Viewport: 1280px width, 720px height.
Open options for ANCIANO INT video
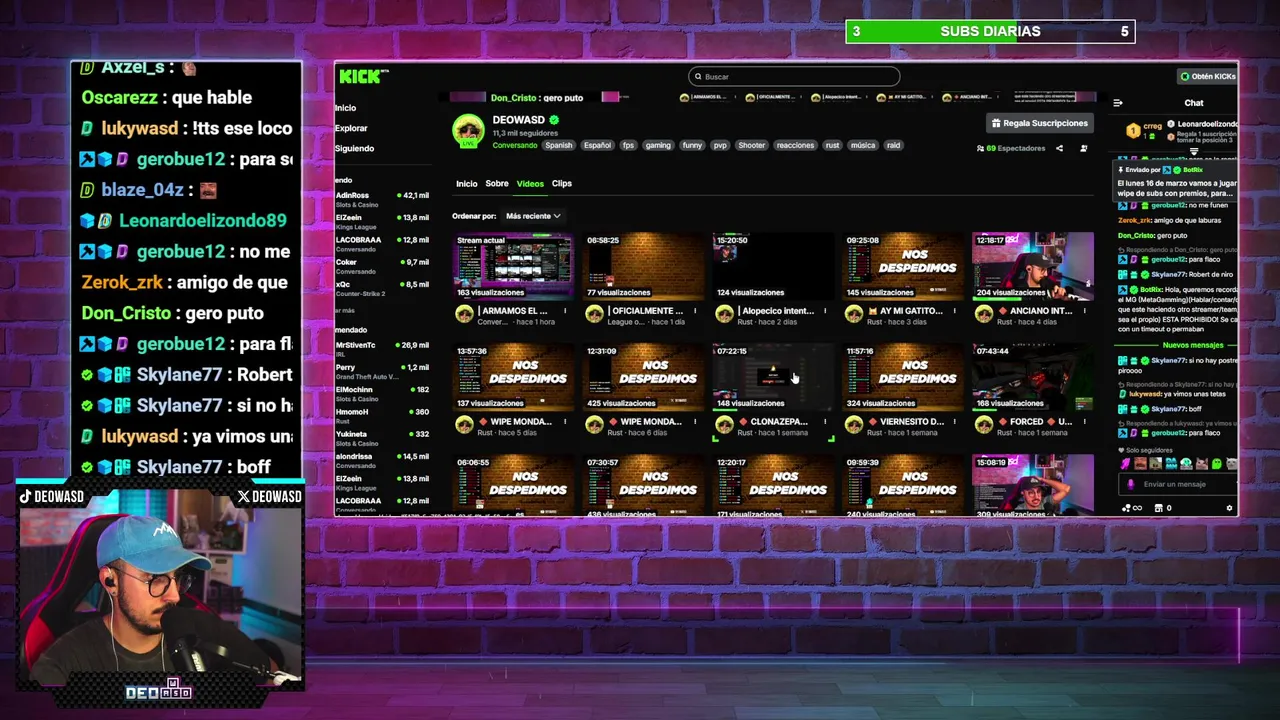point(1085,311)
